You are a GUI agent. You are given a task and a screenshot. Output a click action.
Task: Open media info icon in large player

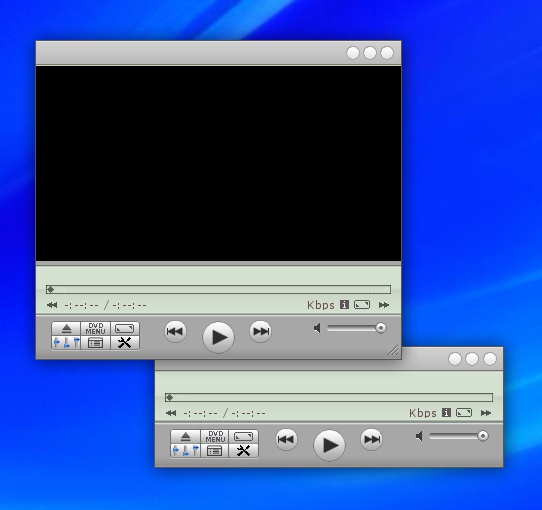click(x=344, y=305)
